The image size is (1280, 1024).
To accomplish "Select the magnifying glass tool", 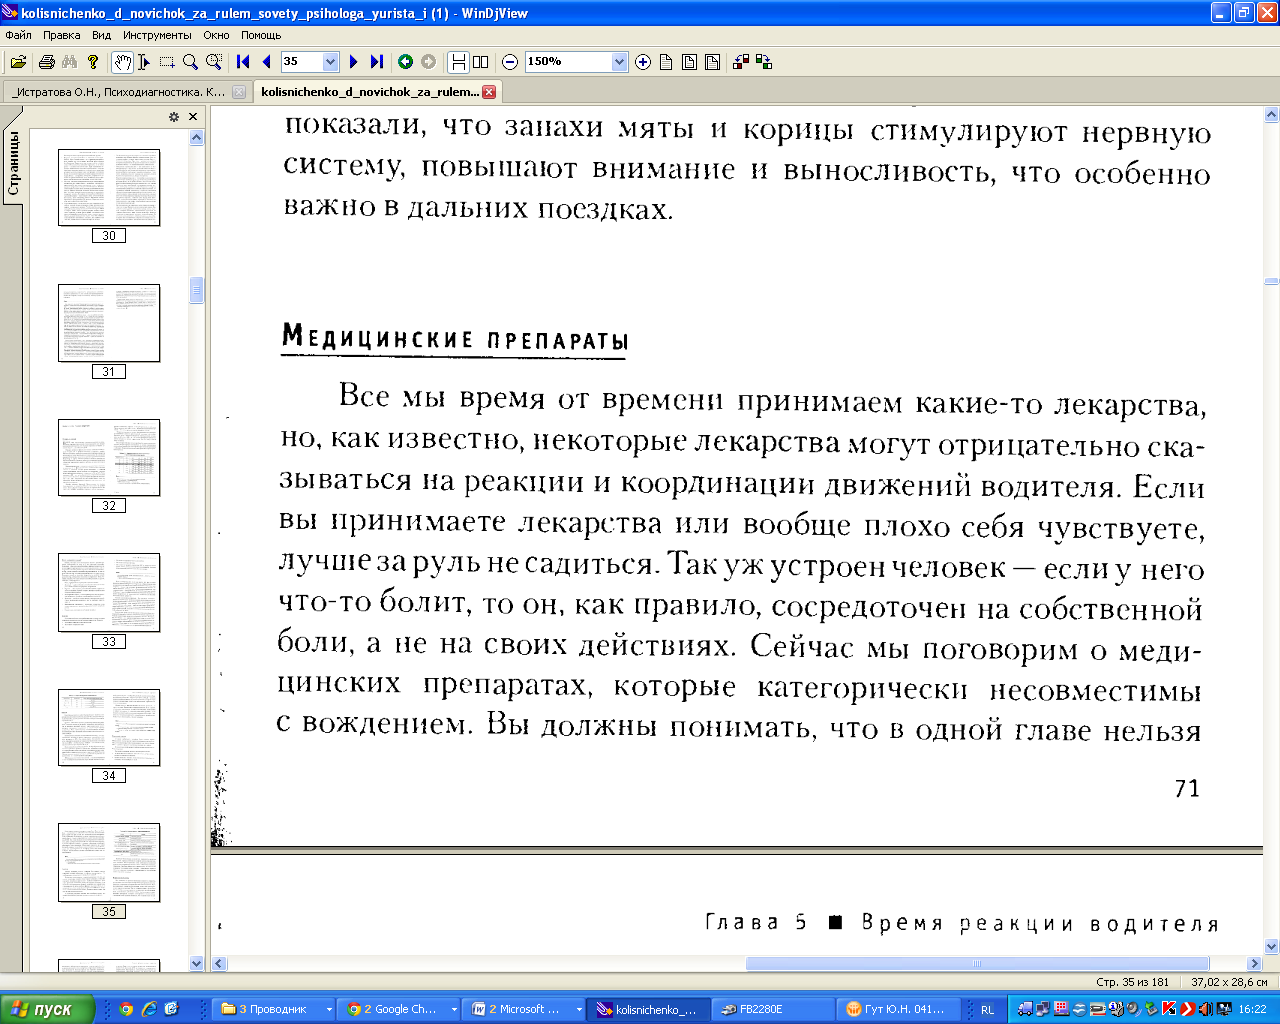I will pos(190,62).
